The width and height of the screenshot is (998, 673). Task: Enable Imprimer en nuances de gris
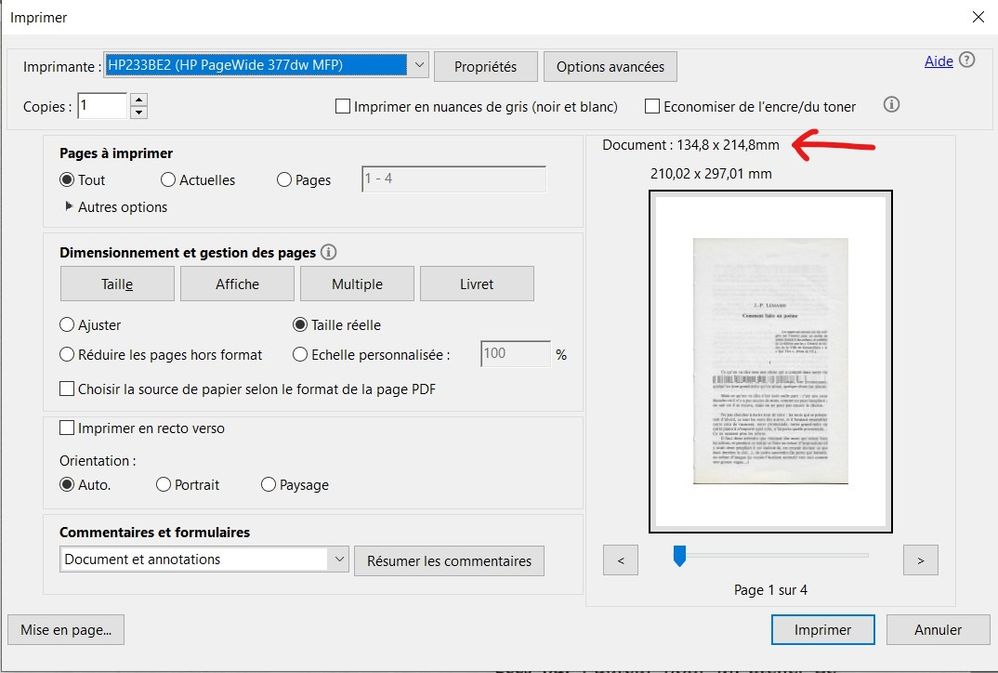click(343, 106)
